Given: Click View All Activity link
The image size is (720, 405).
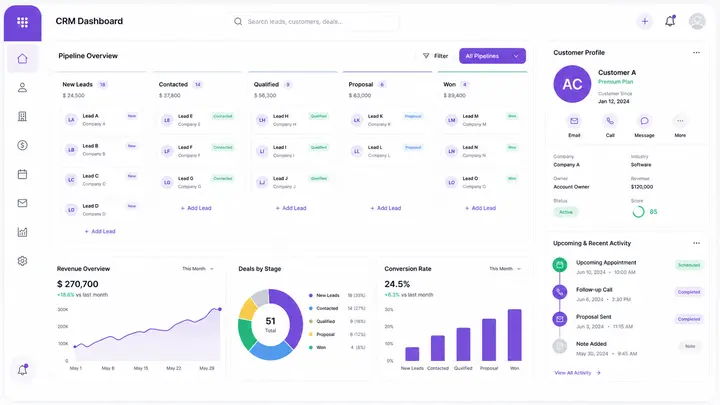Looking at the screenshot, I should pos(577,373).
